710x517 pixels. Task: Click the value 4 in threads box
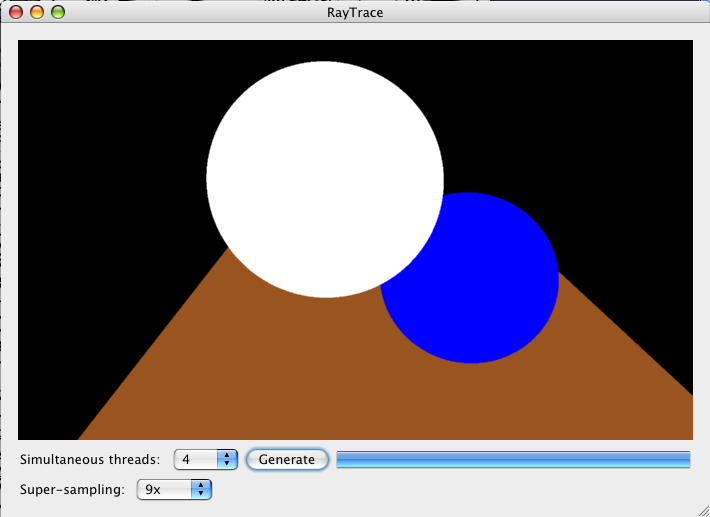click(x=187, y=459)
